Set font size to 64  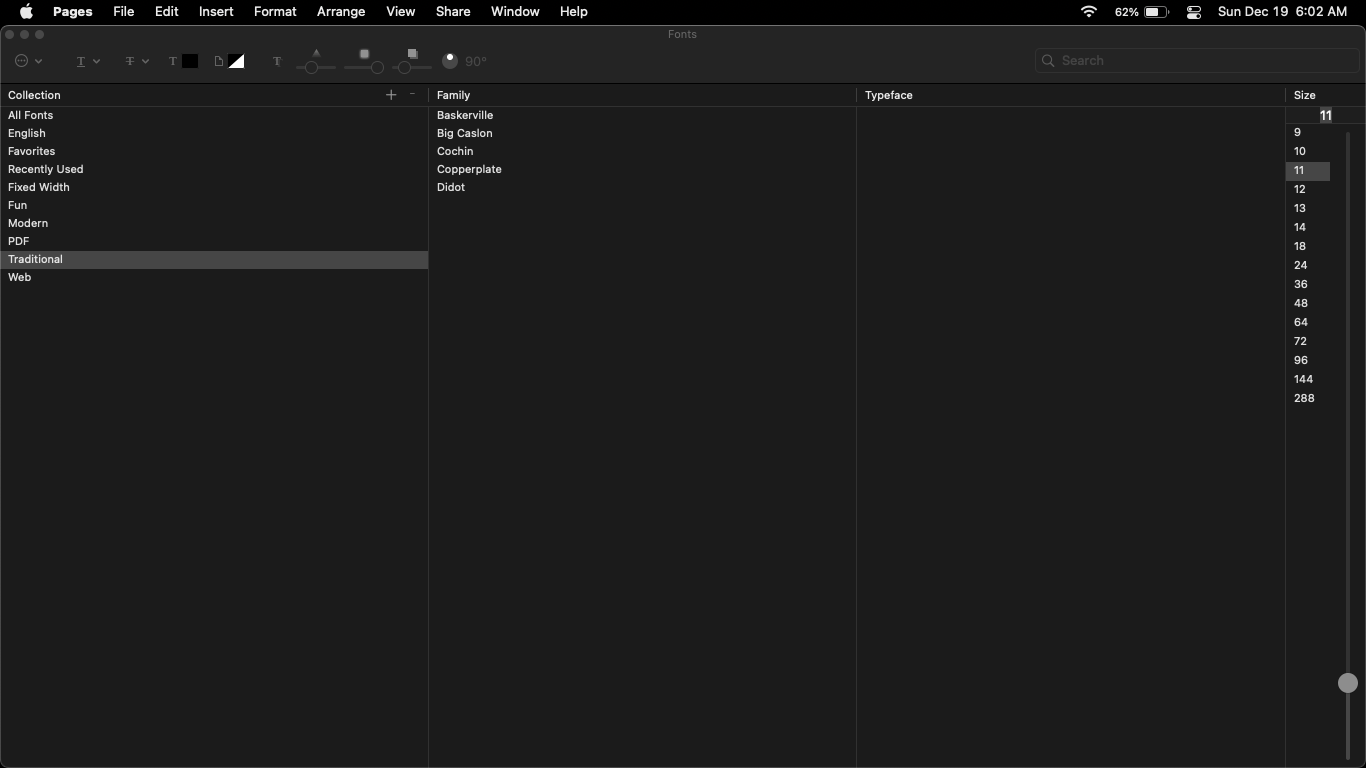1308,322
